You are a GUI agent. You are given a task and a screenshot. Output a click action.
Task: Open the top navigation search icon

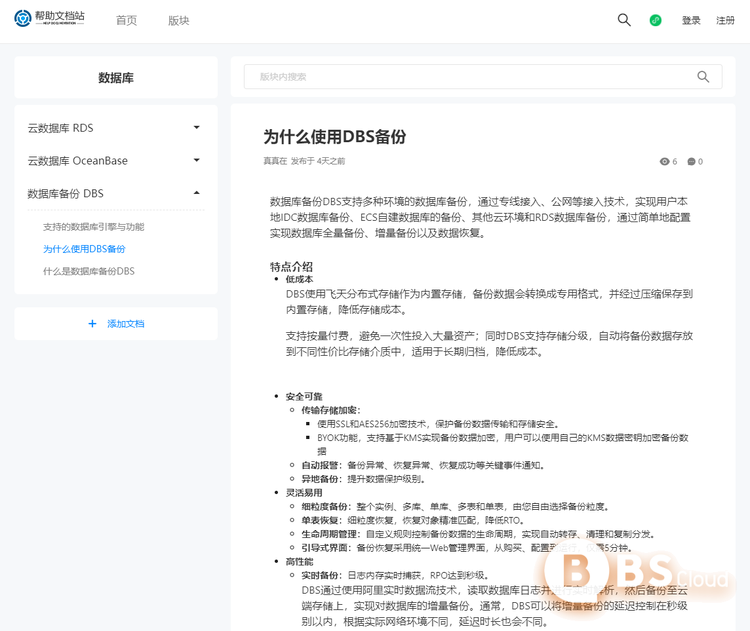tap(624, 20)
